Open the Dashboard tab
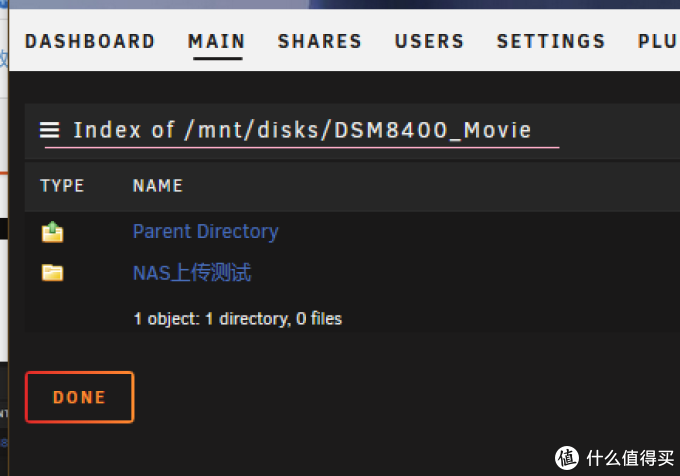The height and width of the screenshot is (476, 680). (x=90, y=42)
